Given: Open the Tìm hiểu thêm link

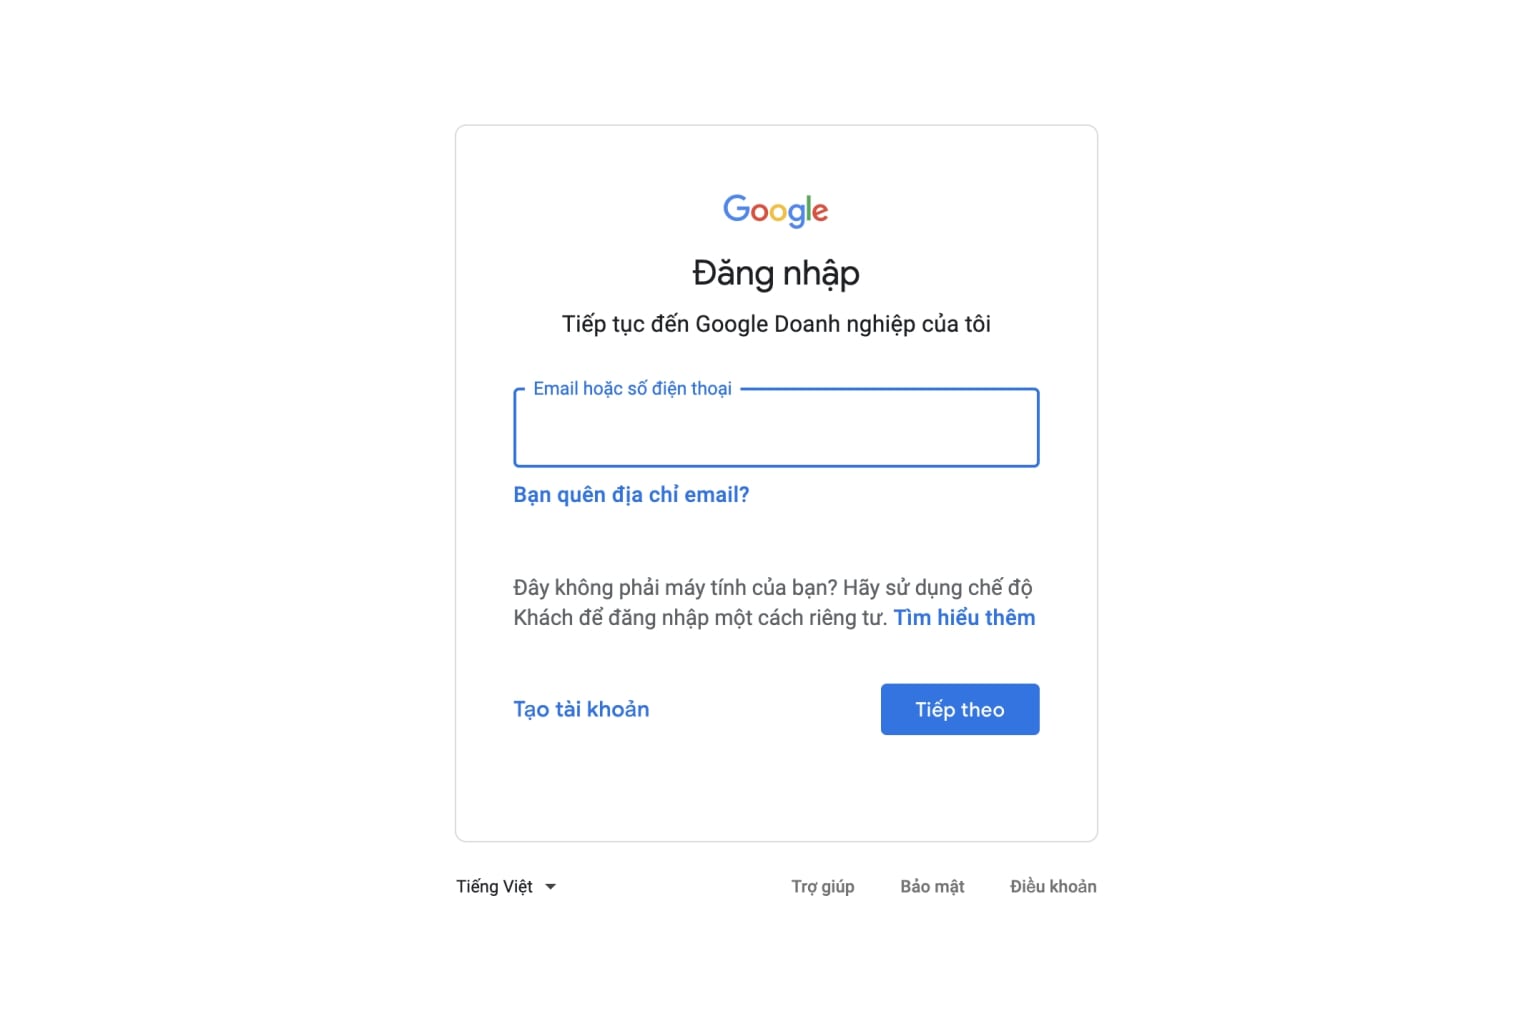Looking at the screenshot, I should click(964, 618).
